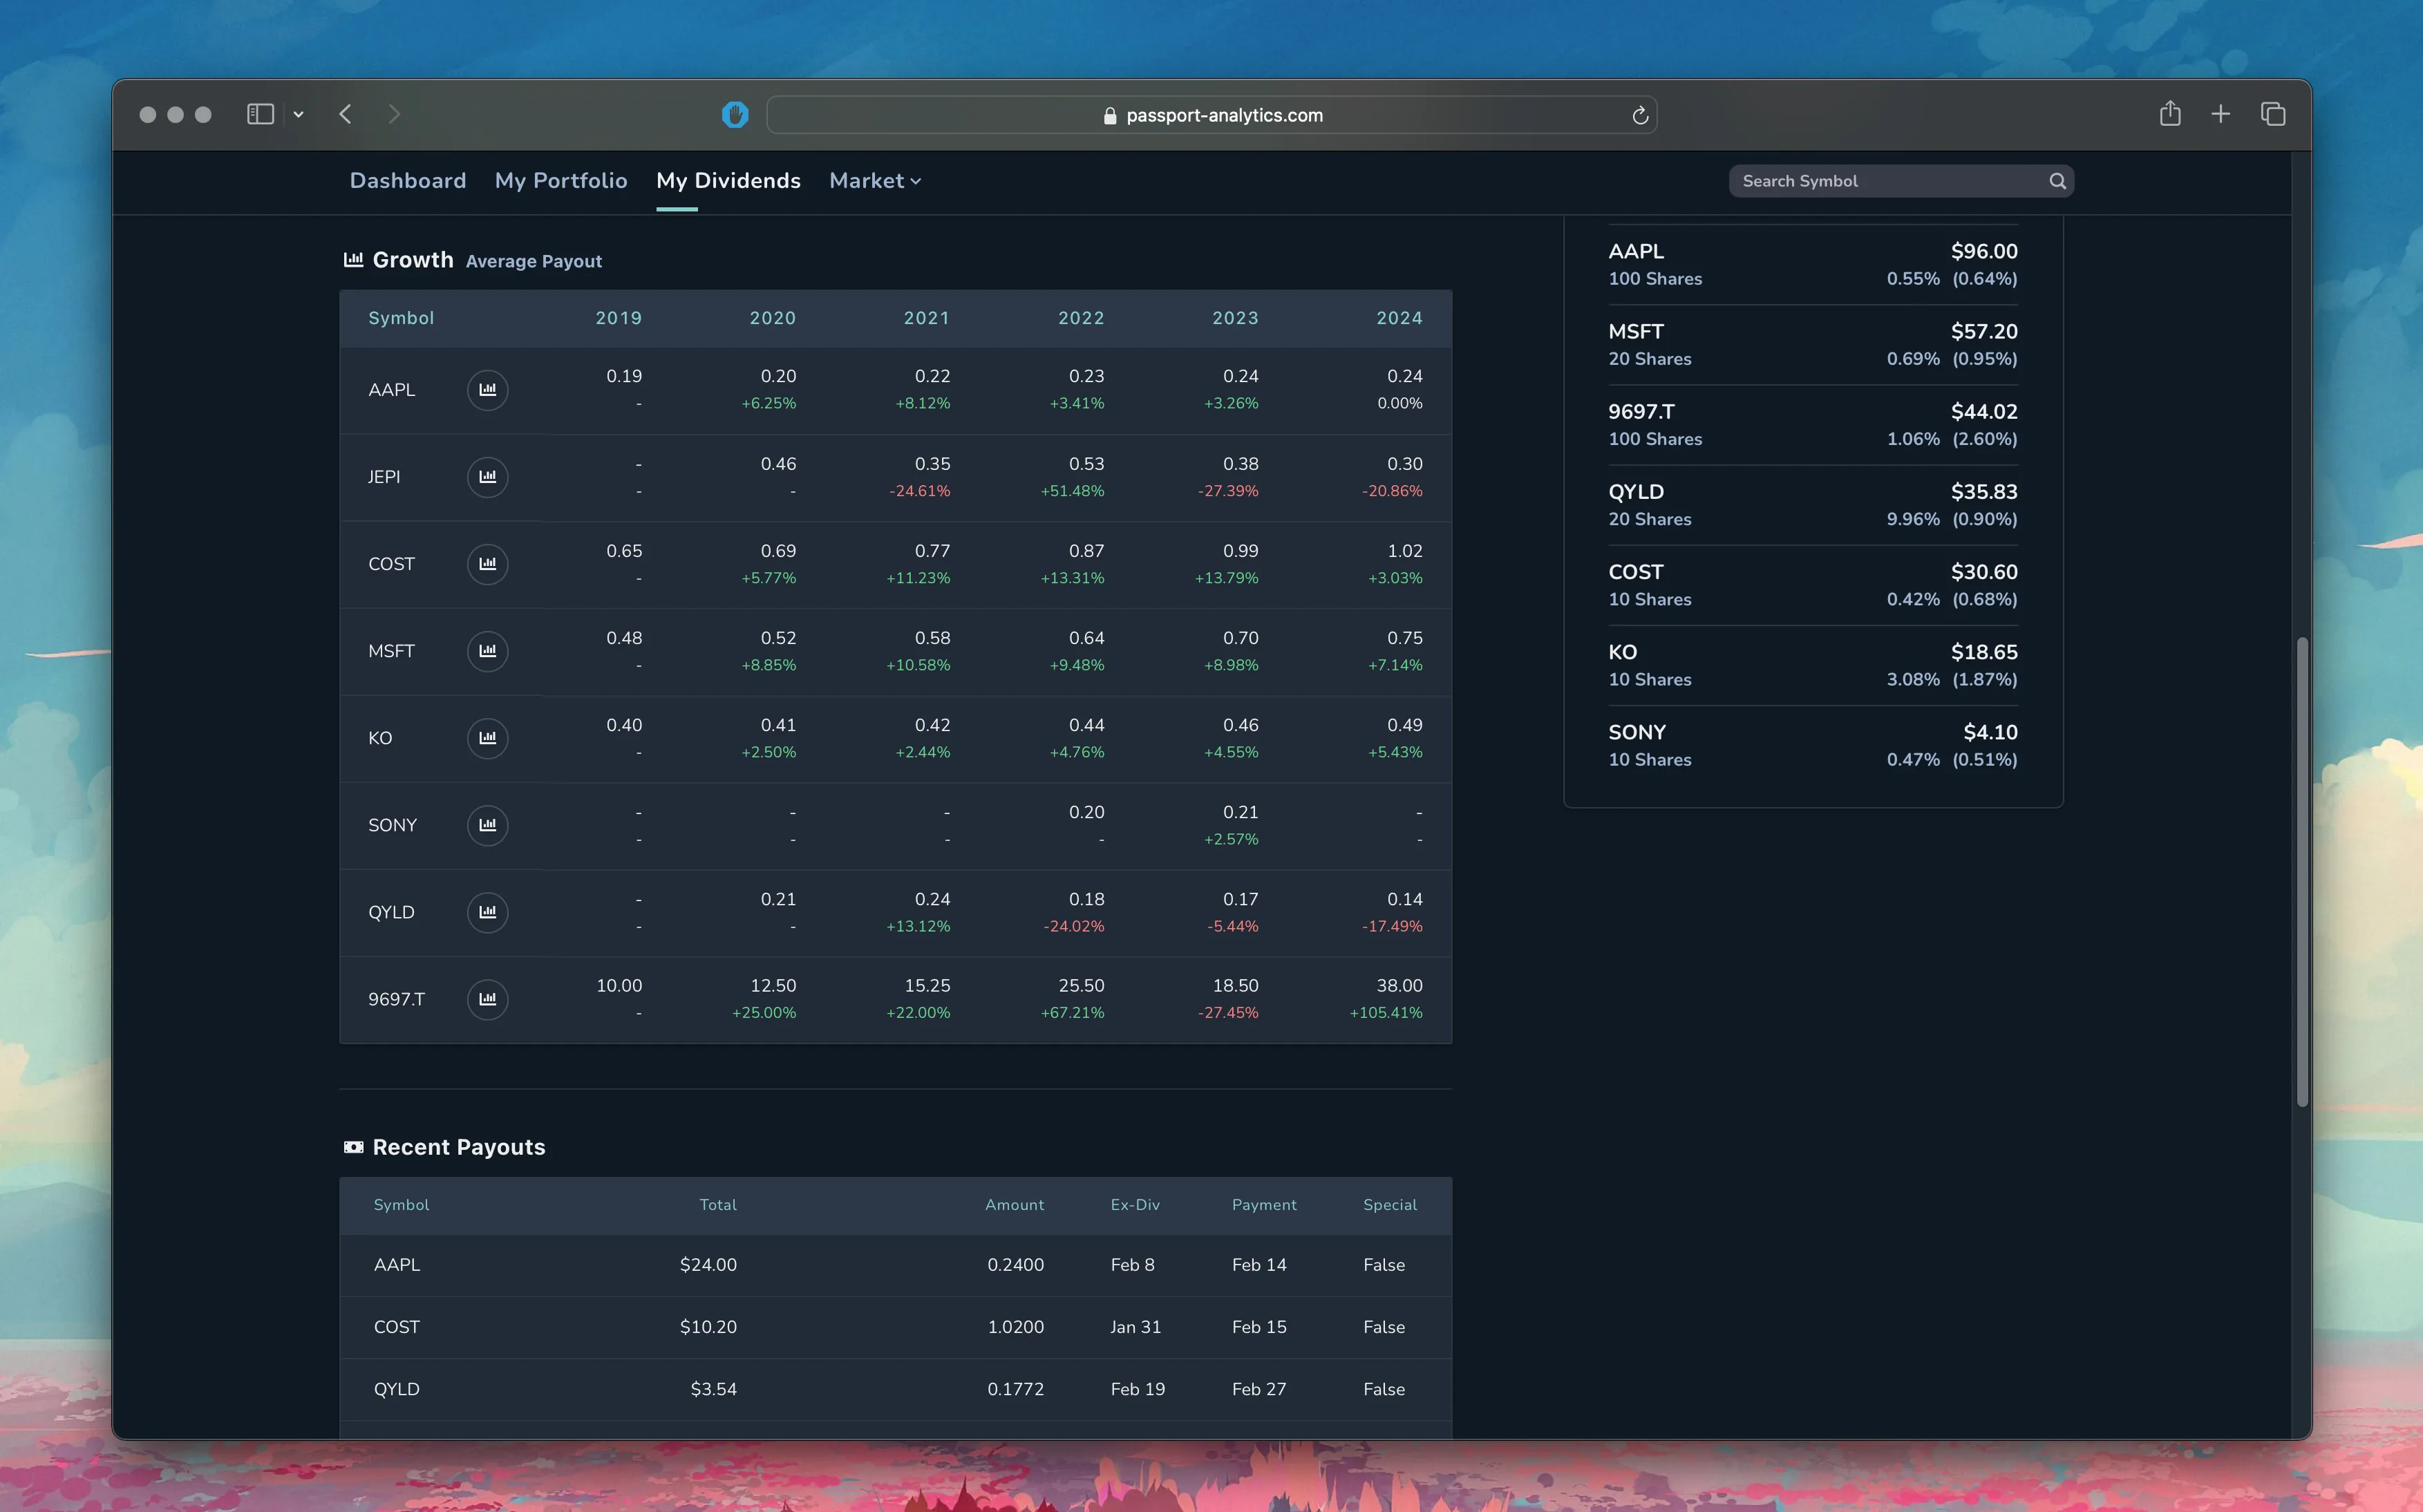Image resolution: width=2423 pixels, height=1512 pixels.
Task: Click the Ex-Div column header
Action: pyautogui.click(x=1135, y=1205)
